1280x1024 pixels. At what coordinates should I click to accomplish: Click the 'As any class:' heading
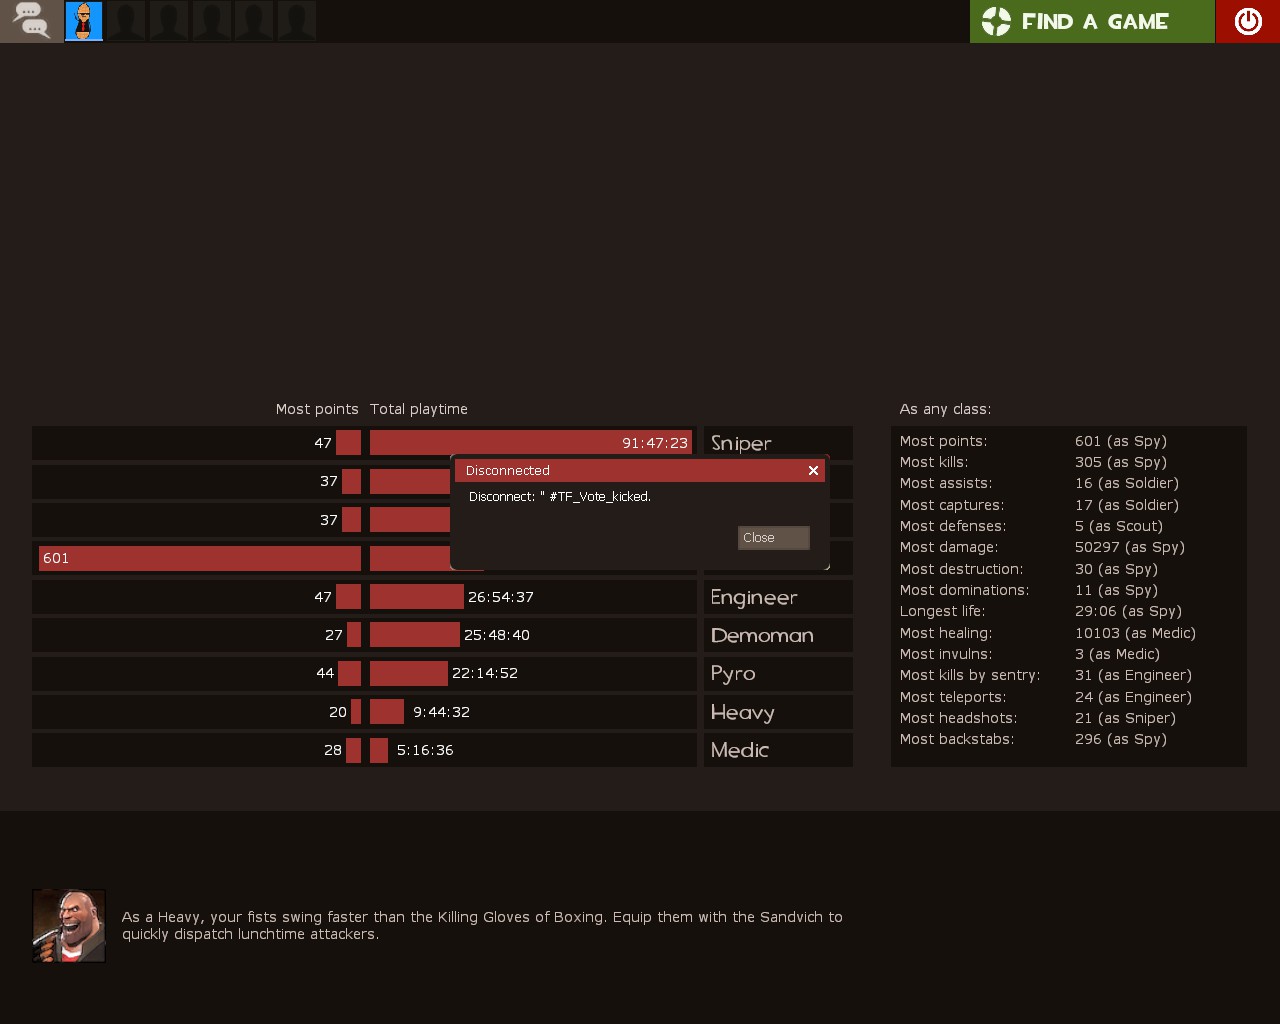(945, 409)
